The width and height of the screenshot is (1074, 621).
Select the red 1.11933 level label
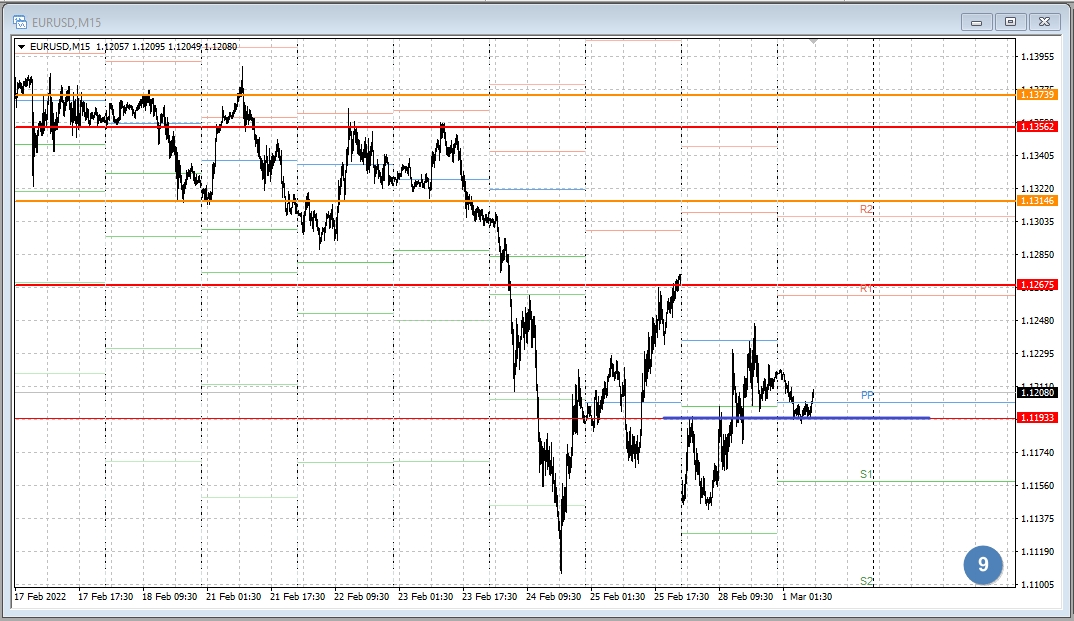[1036, 417]
